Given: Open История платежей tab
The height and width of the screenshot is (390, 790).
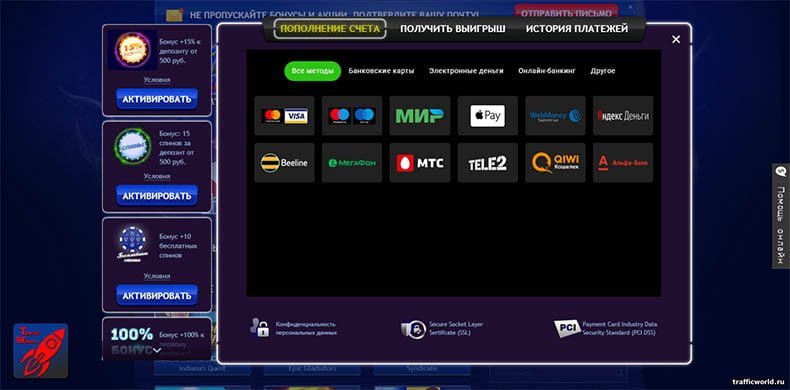Looking at the screenshot, I should pos(577,29).
